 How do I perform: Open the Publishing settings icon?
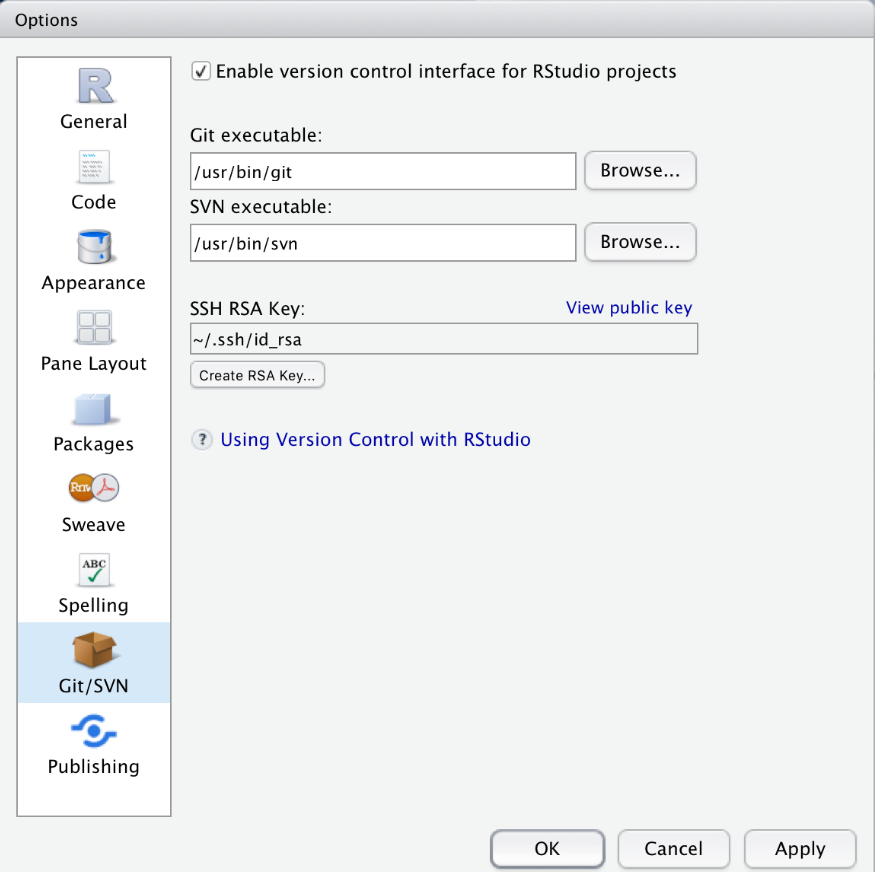click(94, 732)
